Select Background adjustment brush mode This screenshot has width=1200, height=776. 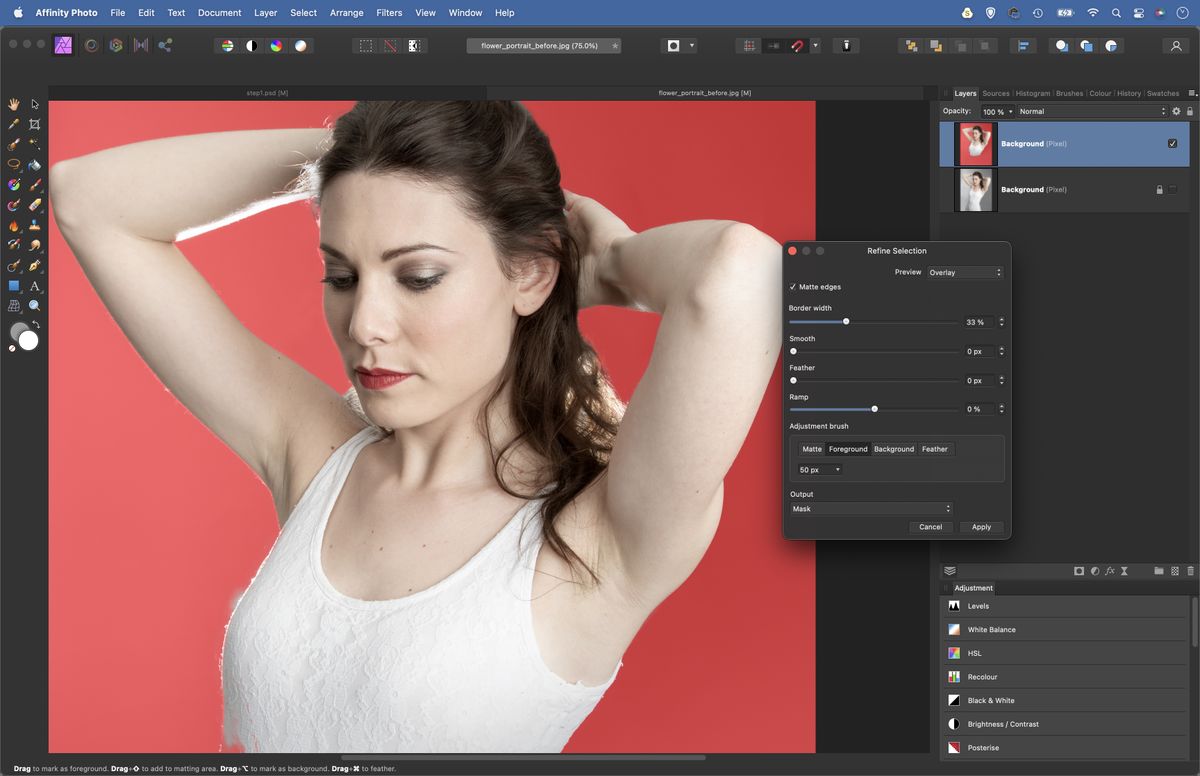coord(894,449)
